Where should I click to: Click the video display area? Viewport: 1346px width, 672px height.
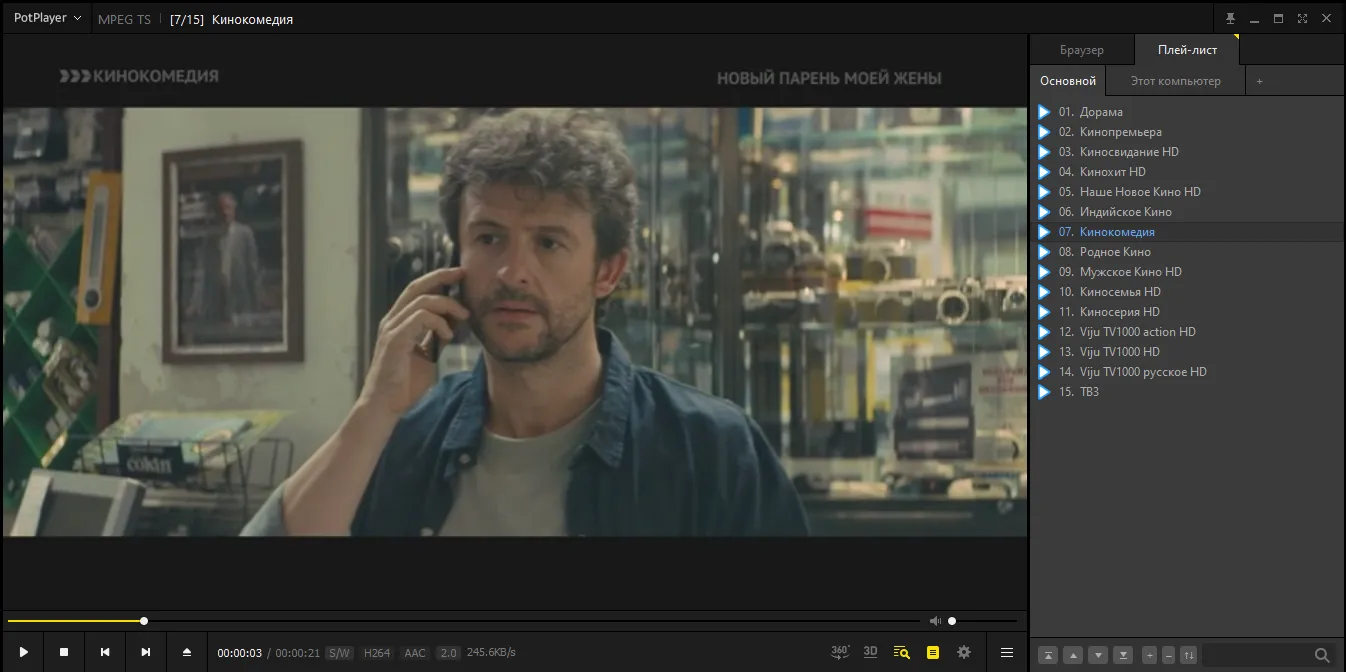[515, 322]
